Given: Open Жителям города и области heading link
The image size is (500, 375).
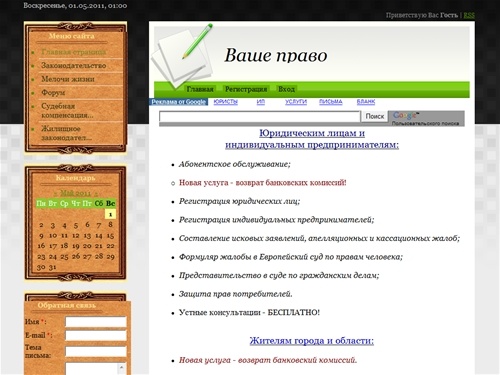Looking at the screenshot, I should 312,341.
